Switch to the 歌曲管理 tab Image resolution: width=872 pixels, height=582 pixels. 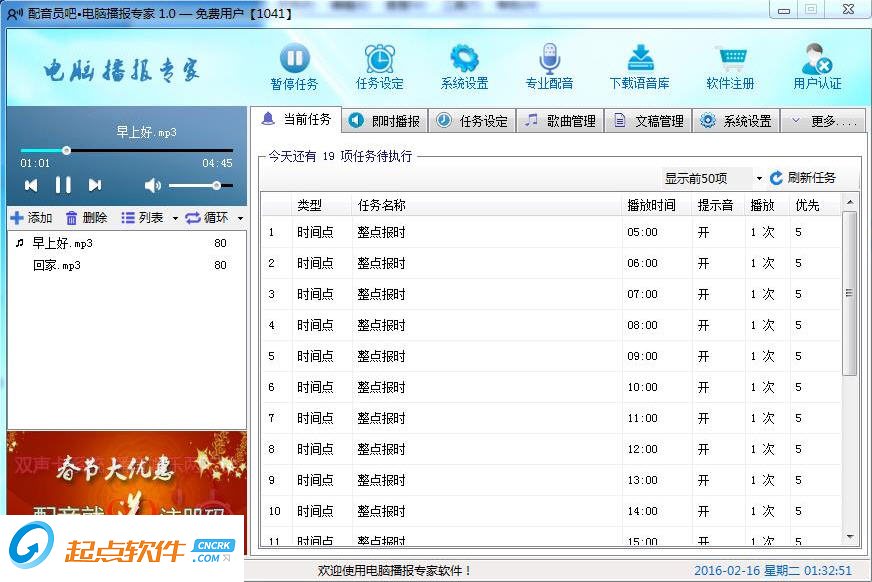(x=560, y=121)
